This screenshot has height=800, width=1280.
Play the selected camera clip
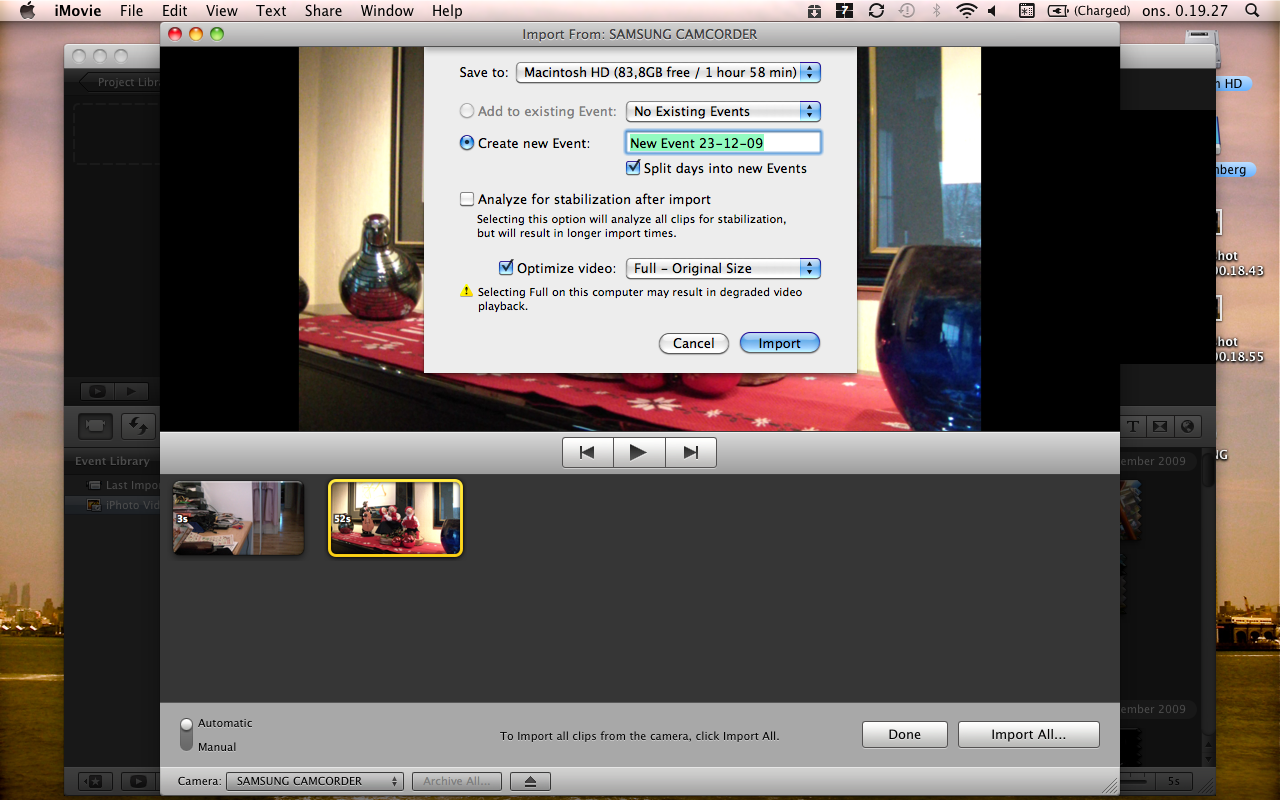(x=639, y=453)
